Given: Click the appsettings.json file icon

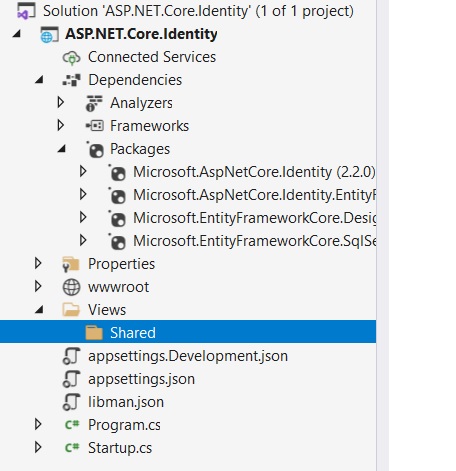Looking at the screenshot, I should point(71,379).
